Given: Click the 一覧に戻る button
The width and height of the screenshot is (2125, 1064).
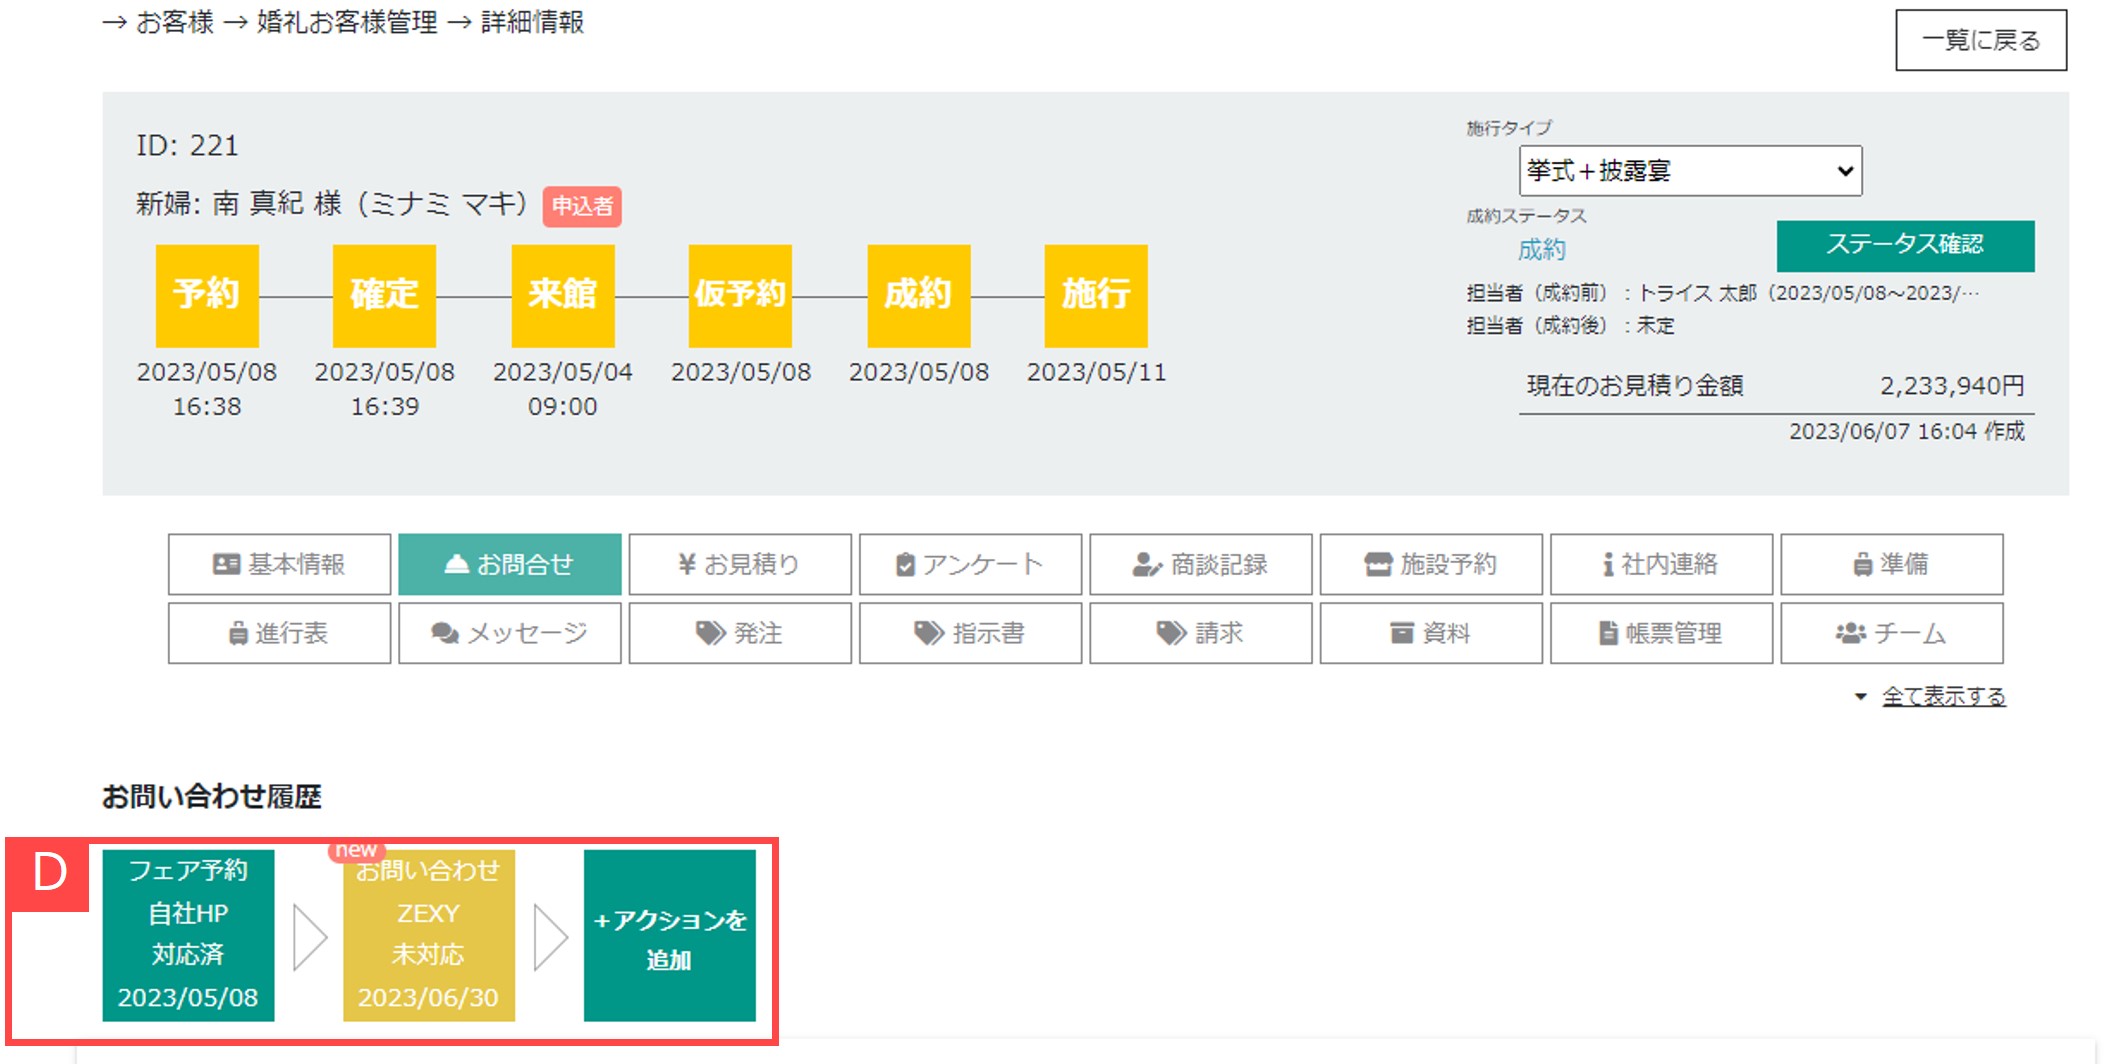Looking at the screenshot, I should pyautogui.click(x=1982, y=39).
